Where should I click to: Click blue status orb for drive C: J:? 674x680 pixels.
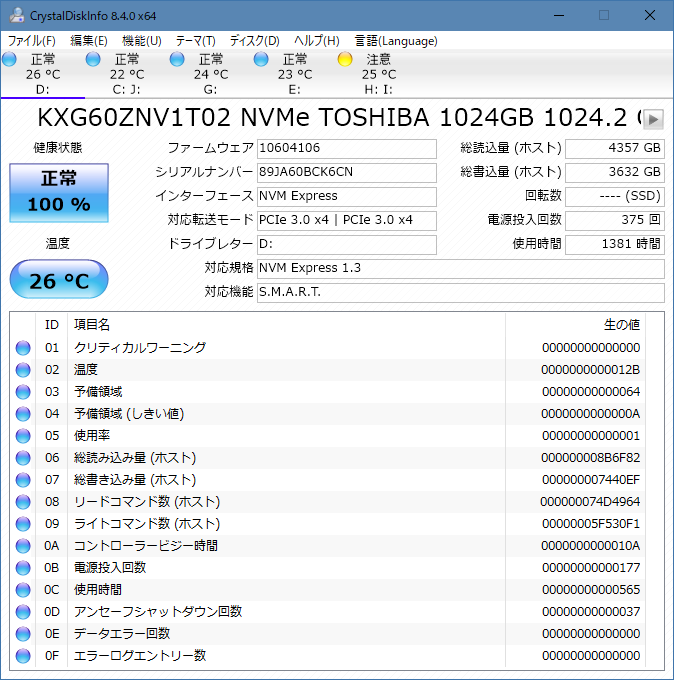point(93,59)
